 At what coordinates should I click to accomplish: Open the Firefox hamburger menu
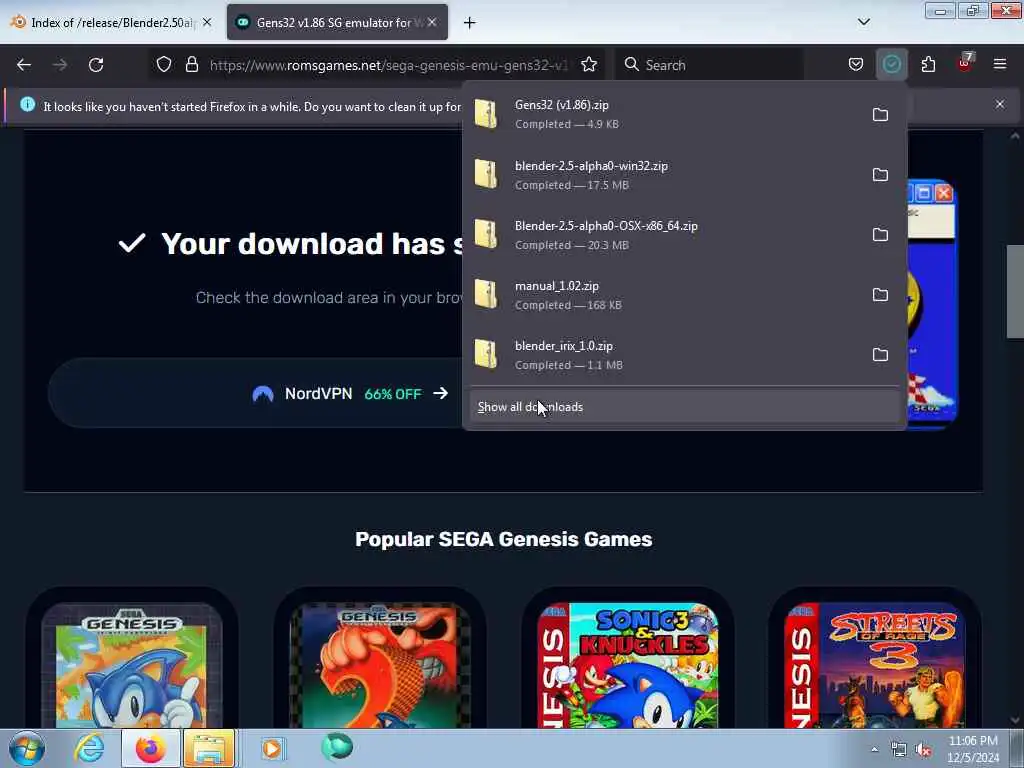click(x=1000, y=64)
